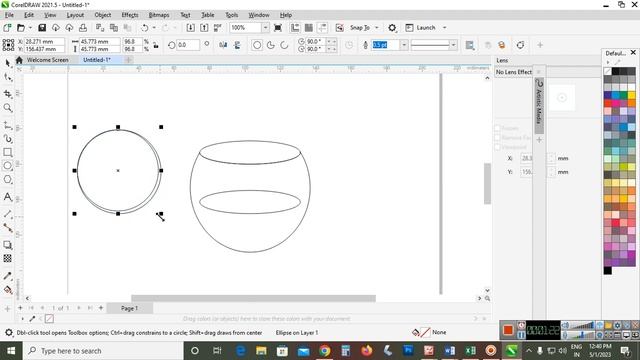Select the Freehand curve tool

coord(7,125)
